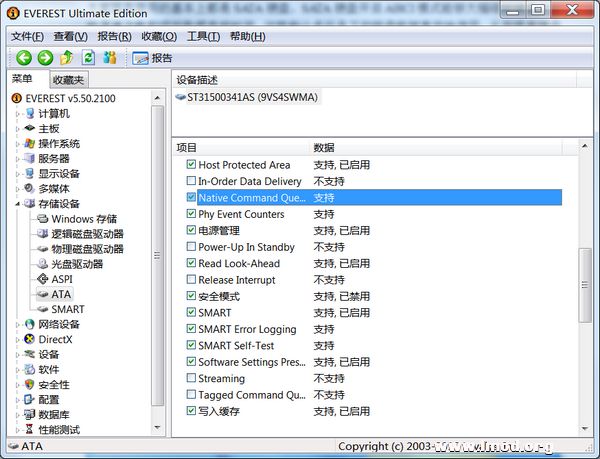The height and width of the screenshot is (459, 600).
Task: Open the 光盘驱动器 optical drive icon
Action: pyautogui.click(x=42, y=264)
